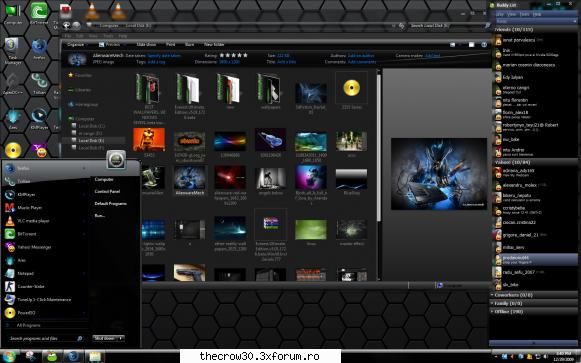The height and width of the screenshot is (363, 581).
Task: Open the green taskbar program icon
Action: point(52,356)
